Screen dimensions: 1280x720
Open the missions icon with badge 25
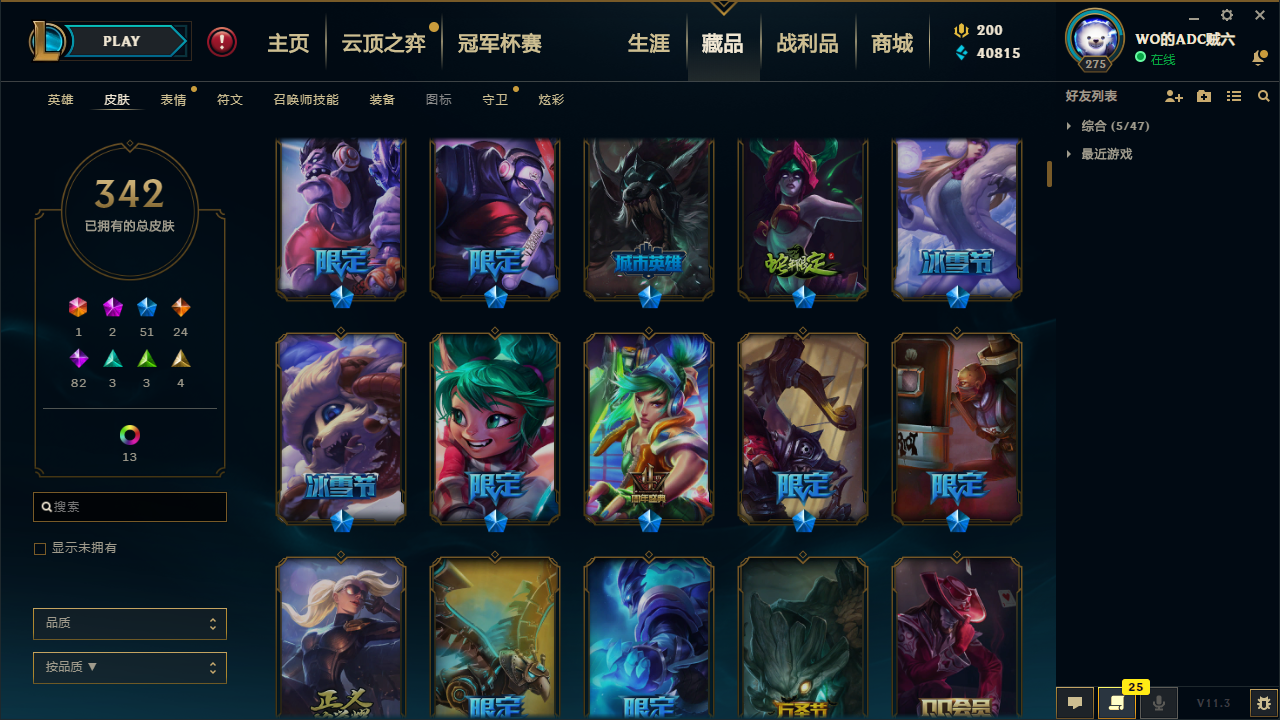(x=1117, y=703)
